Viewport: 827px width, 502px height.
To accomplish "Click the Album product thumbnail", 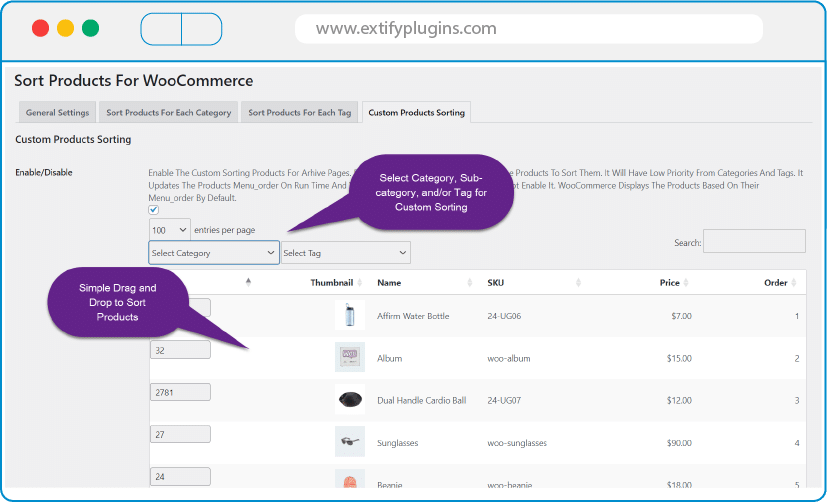I will 349,358.
